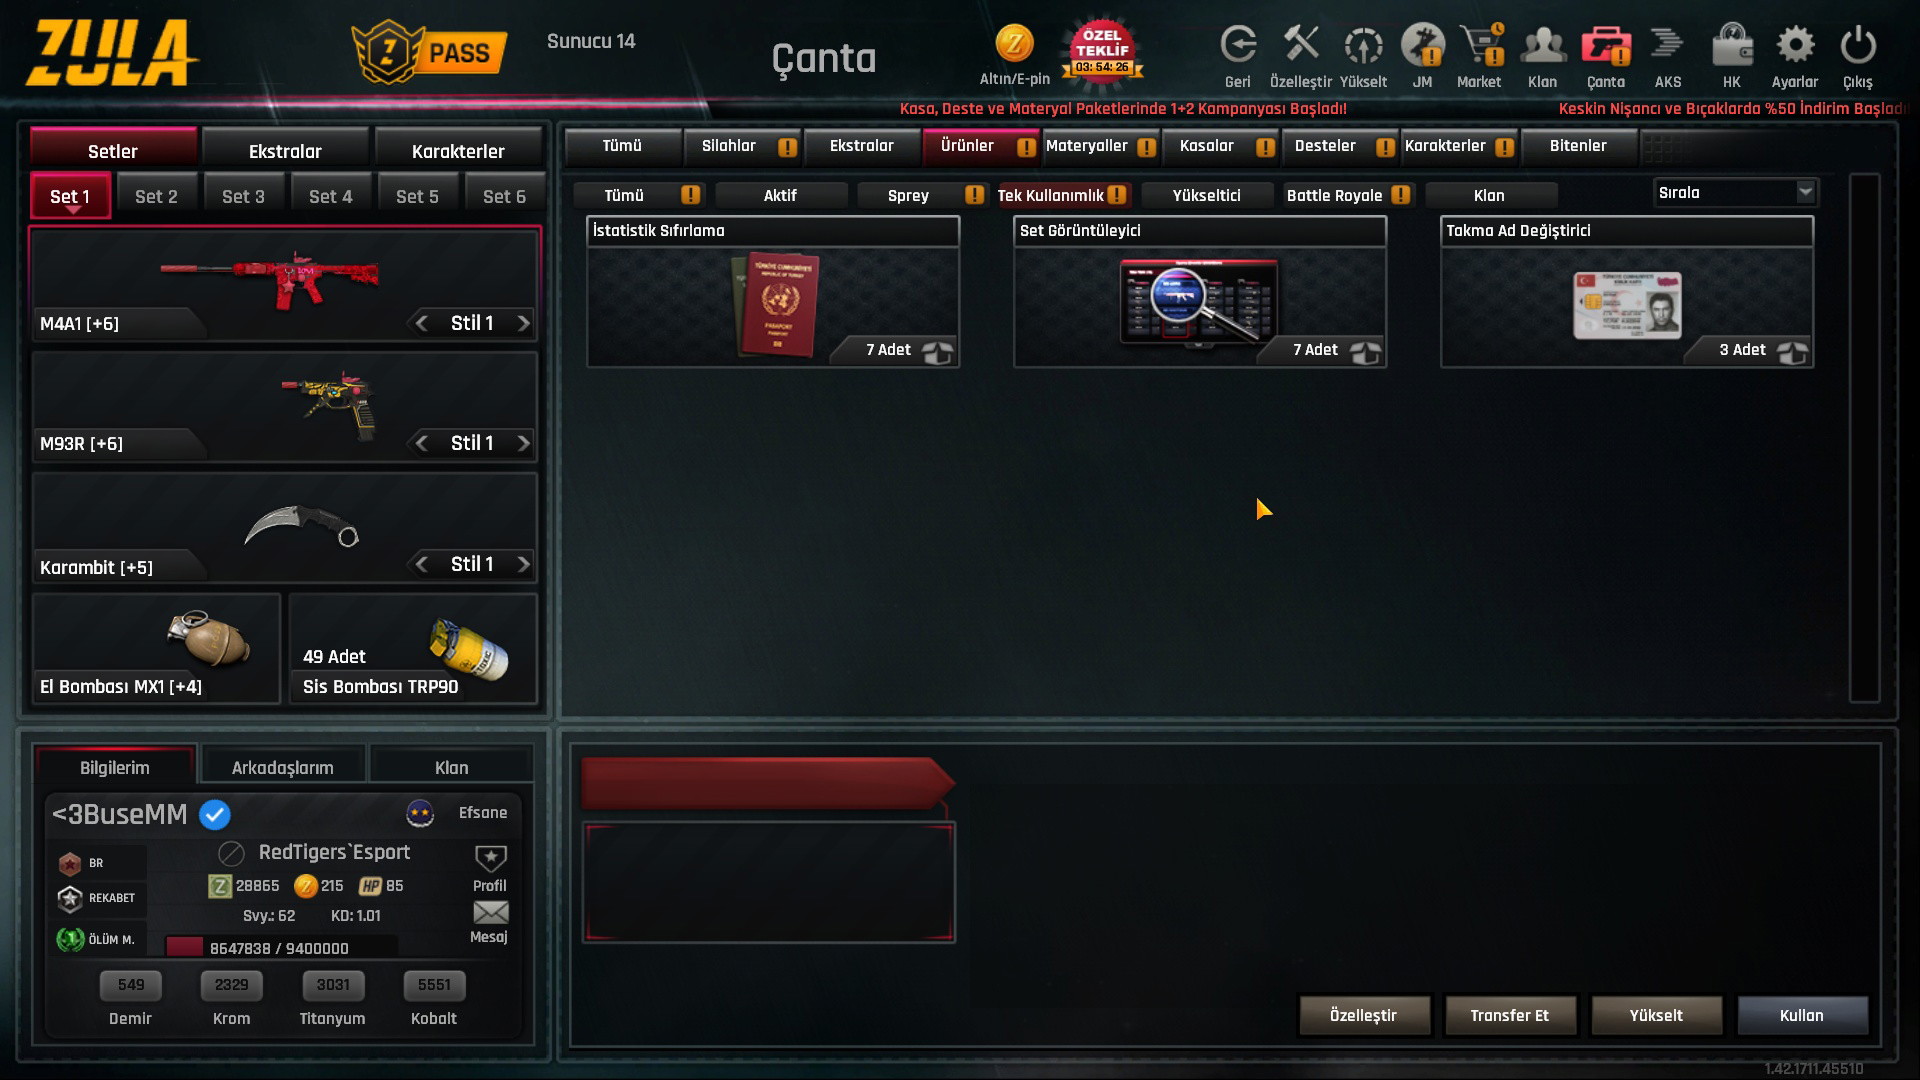This screenshot has height=1080, width=1920.
Task: Select the İstatistik Sıfırlama item
Action: pos(773,292)
